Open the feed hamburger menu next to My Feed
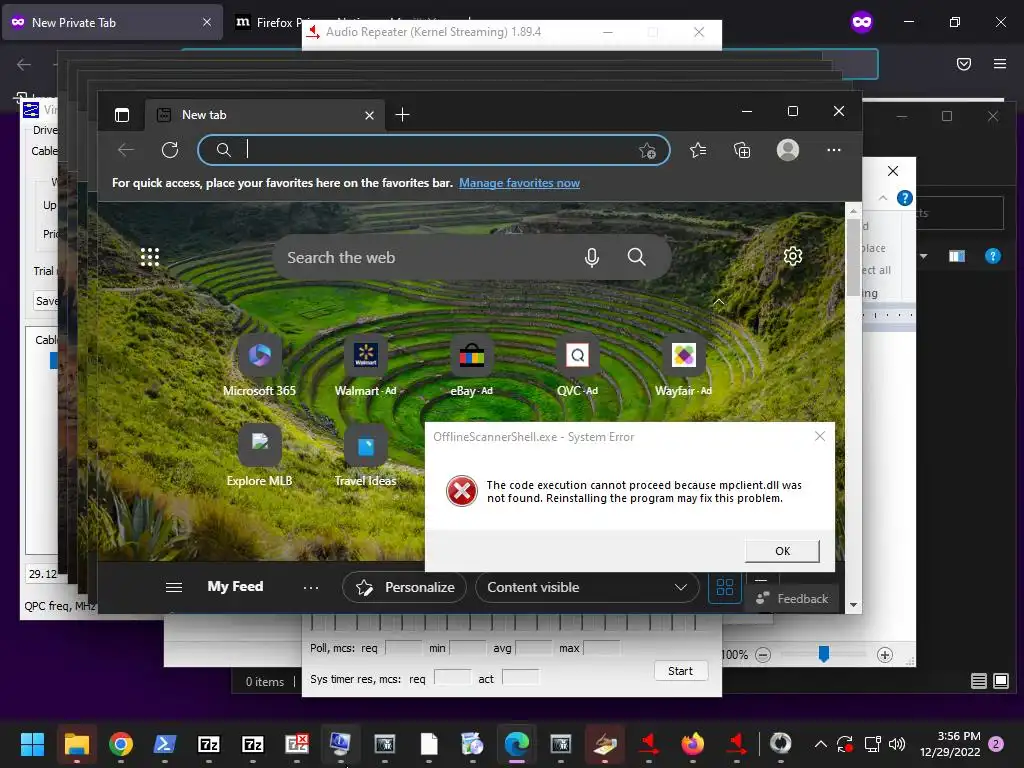The width and height of the screenshot is (1024, 768). 174,587
